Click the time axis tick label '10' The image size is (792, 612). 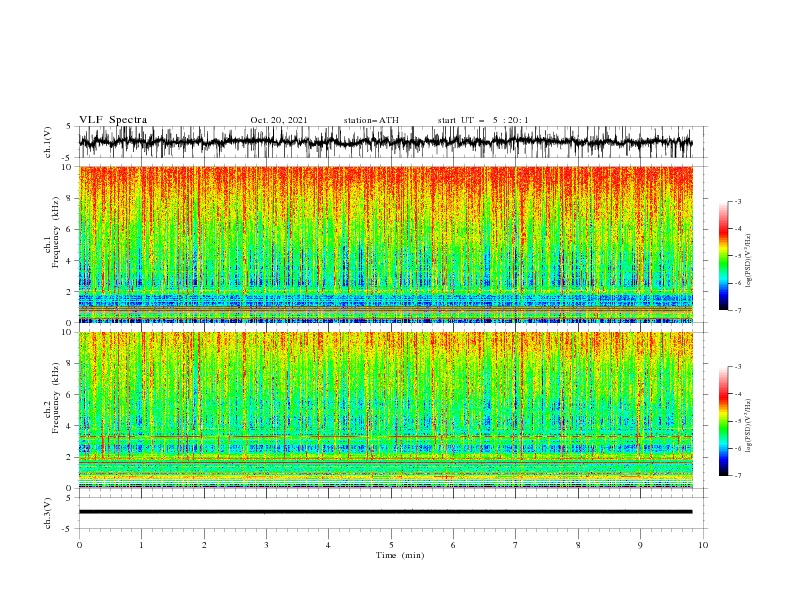coord(703,545)
